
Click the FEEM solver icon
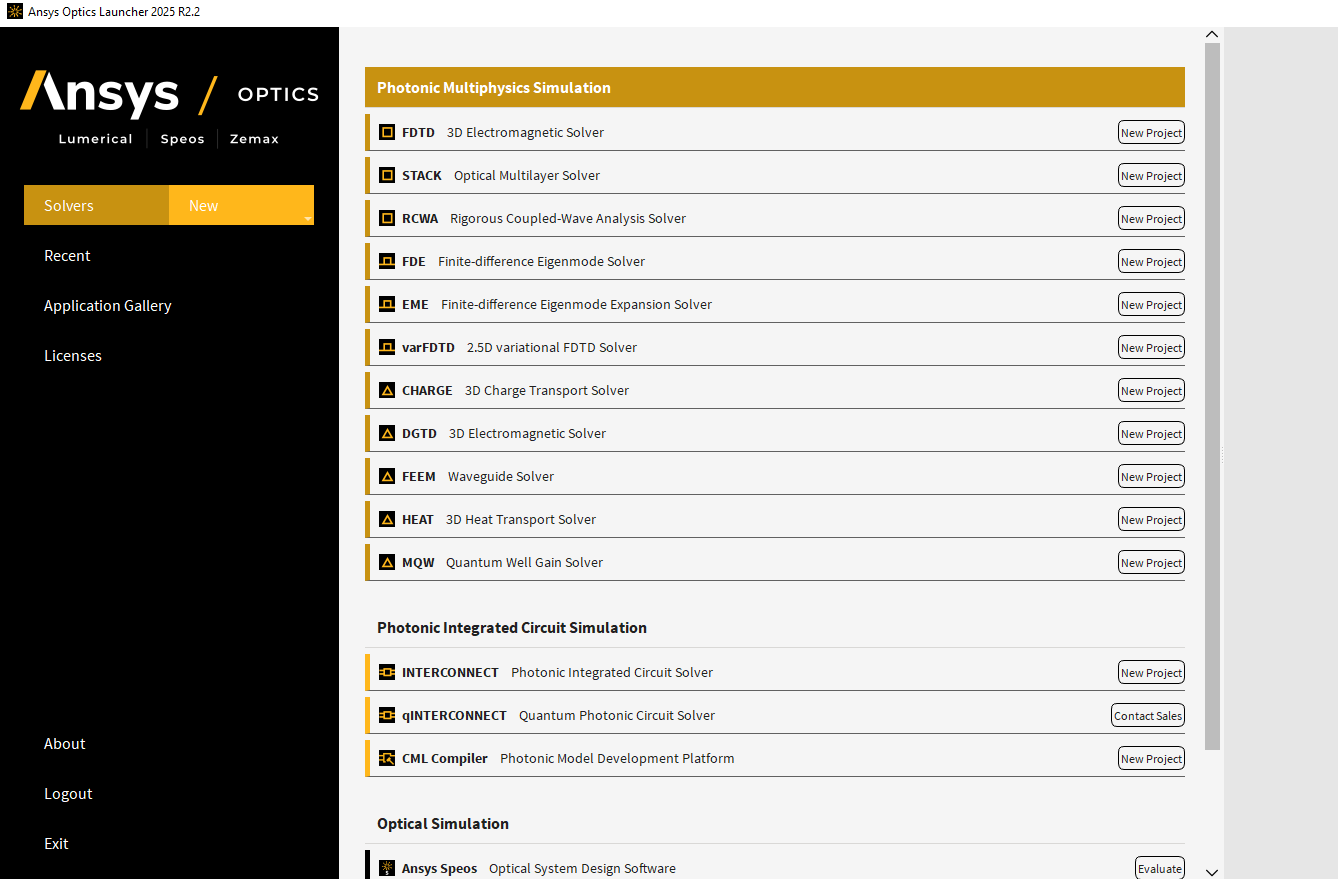(387, 476)
